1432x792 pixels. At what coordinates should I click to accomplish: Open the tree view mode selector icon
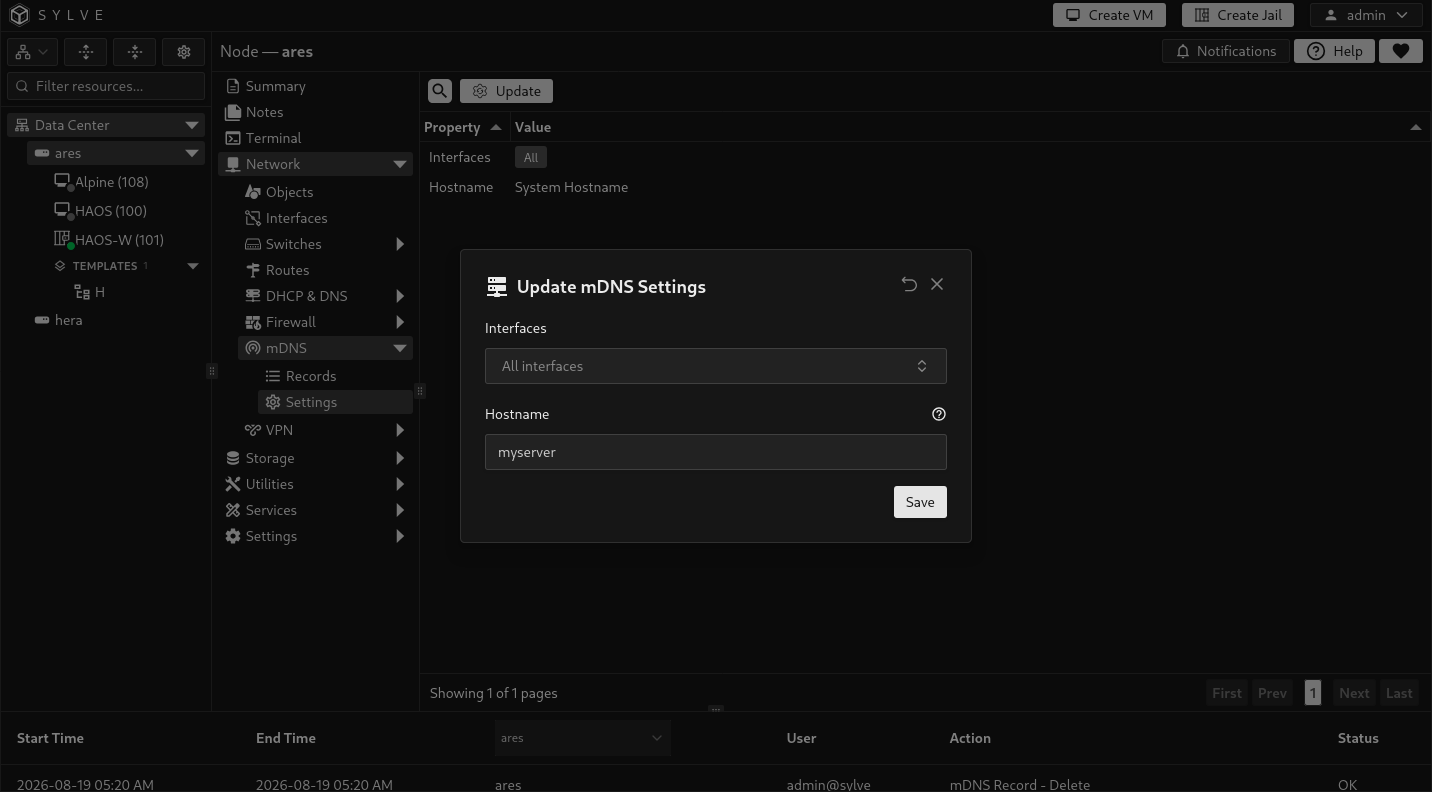click(x=32, y=52)
